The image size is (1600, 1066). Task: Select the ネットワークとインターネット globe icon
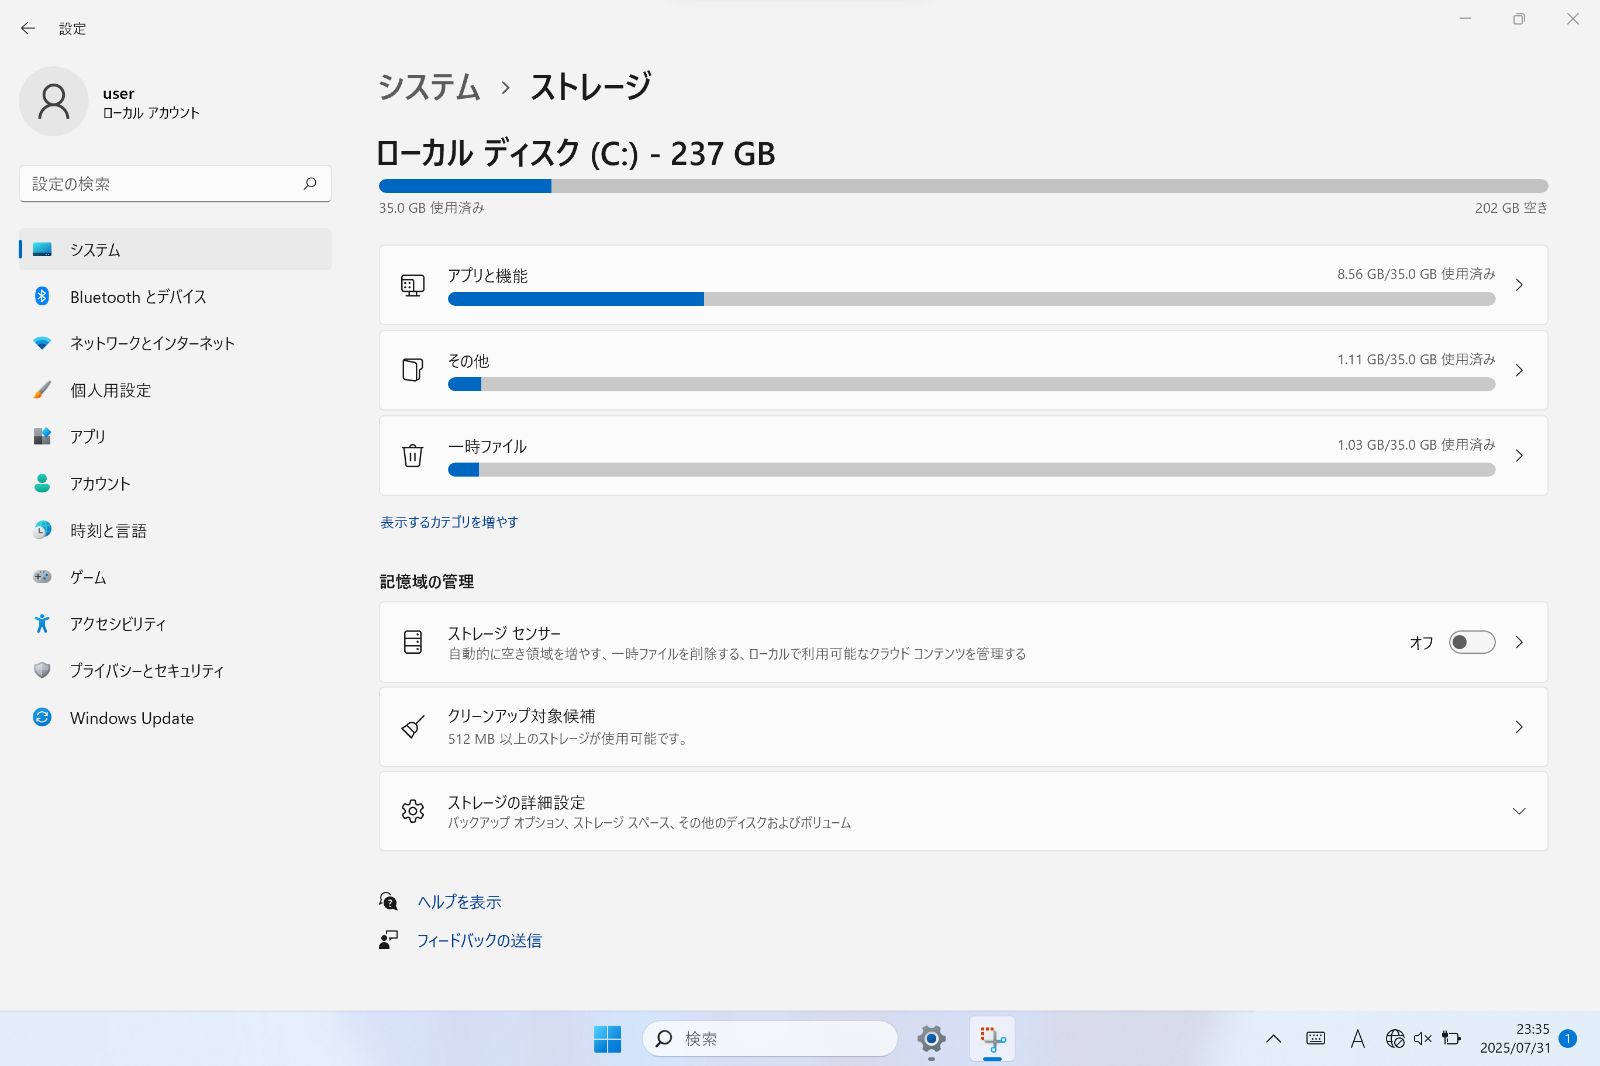(41, 343)
